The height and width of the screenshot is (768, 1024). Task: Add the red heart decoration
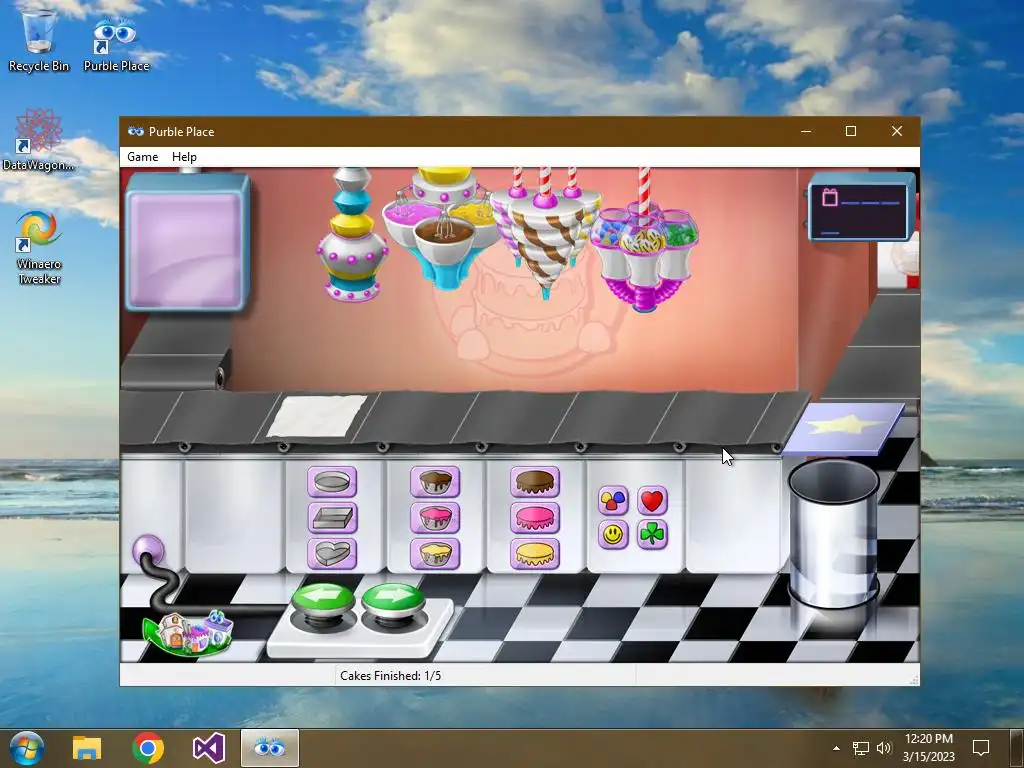tap(652, 501)
